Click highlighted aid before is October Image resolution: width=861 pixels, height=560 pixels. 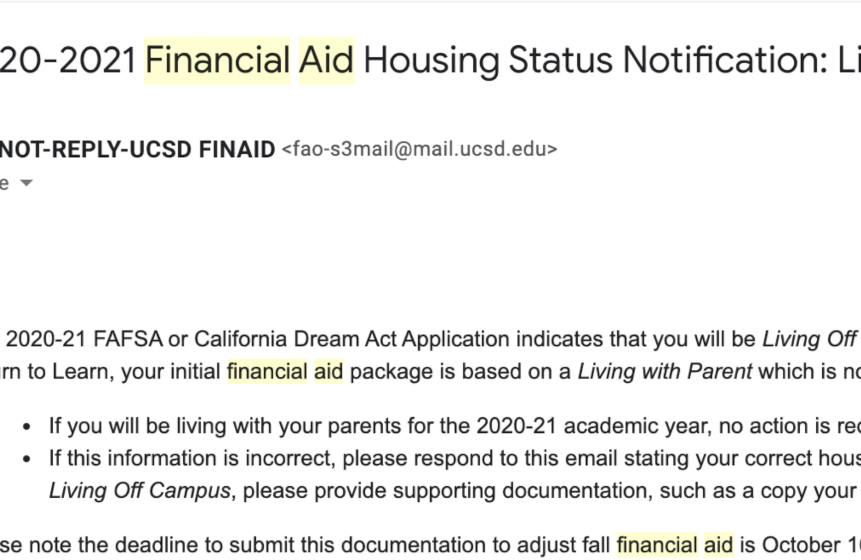718,545
